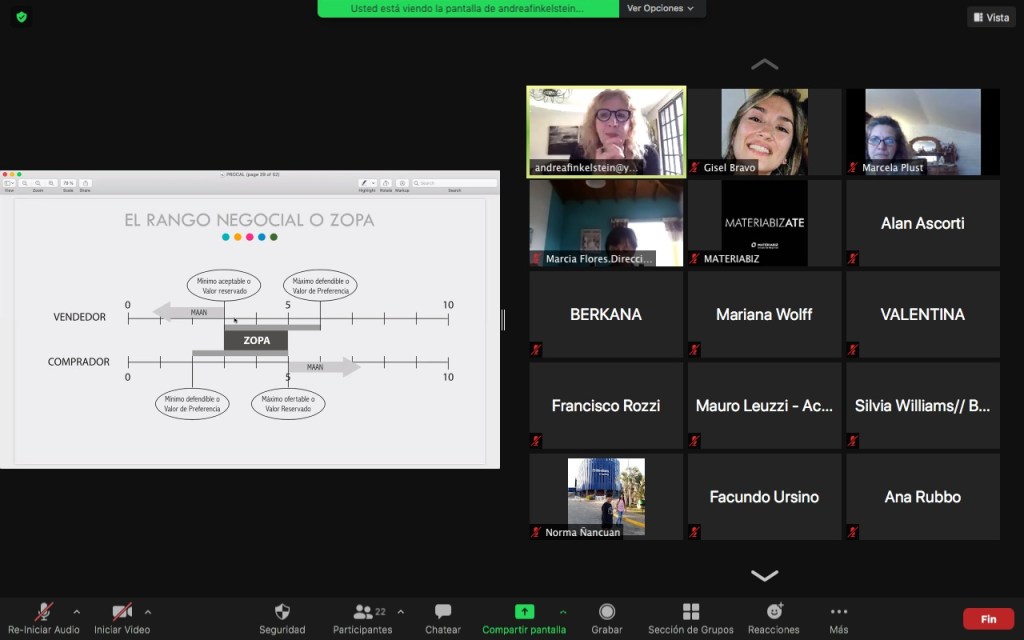Toggle Re-iniciar Audio microphone
Image resolution: width=1024 pixels, height=640 pixels.
pyautogui.click(x=44, y=612)
